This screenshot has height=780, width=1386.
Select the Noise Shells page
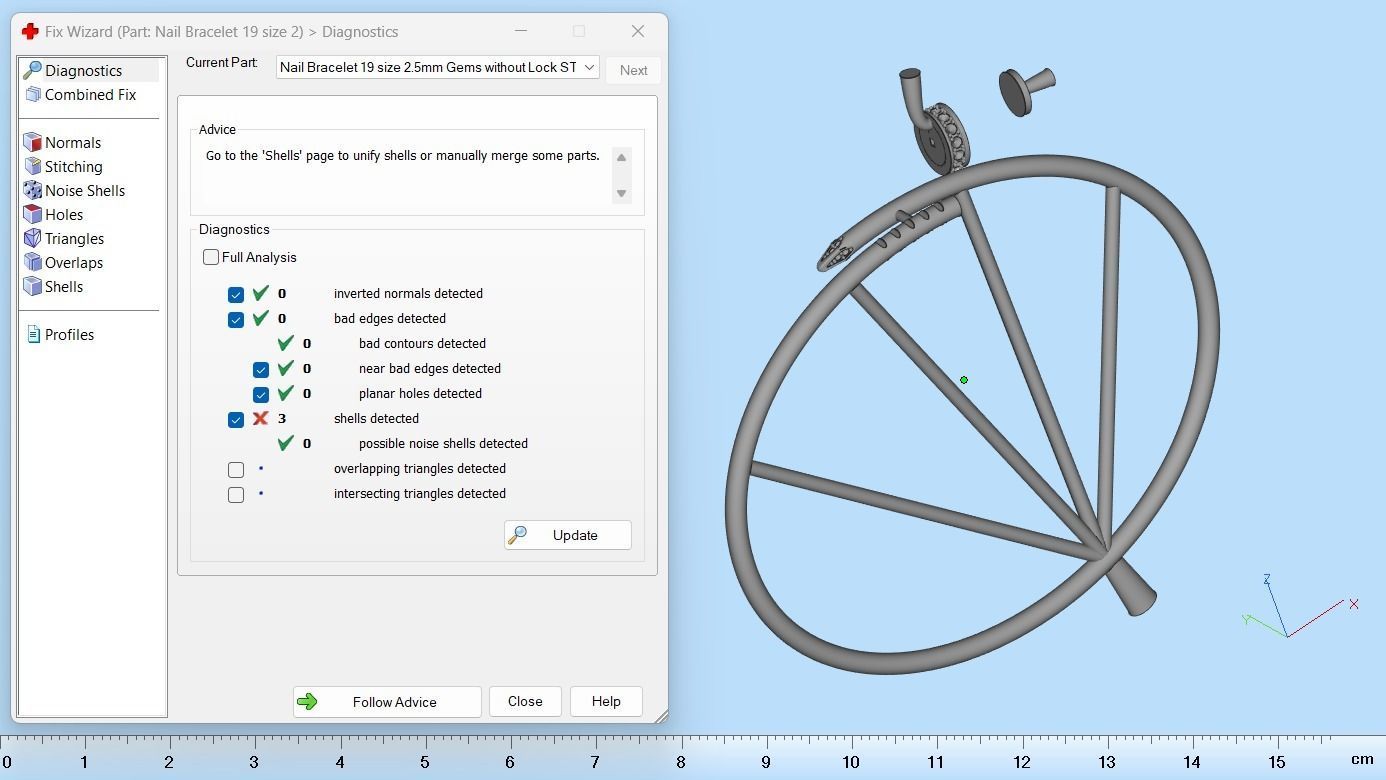[x=85, y=190]
